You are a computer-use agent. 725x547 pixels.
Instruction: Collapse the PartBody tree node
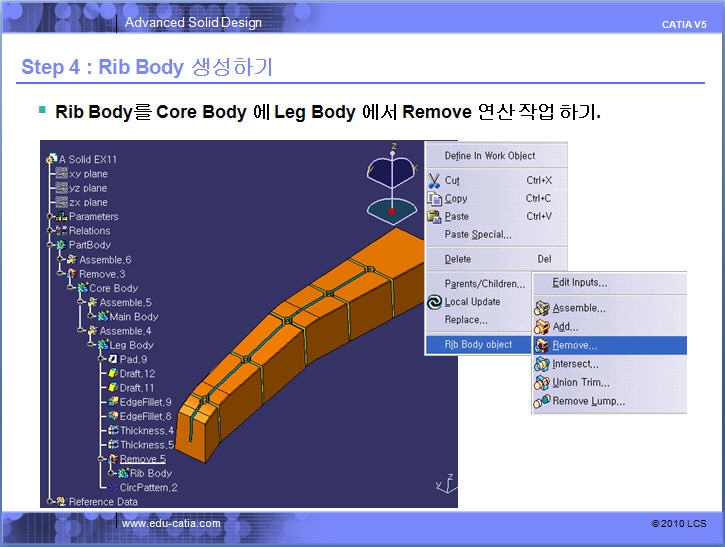[50, 245]
